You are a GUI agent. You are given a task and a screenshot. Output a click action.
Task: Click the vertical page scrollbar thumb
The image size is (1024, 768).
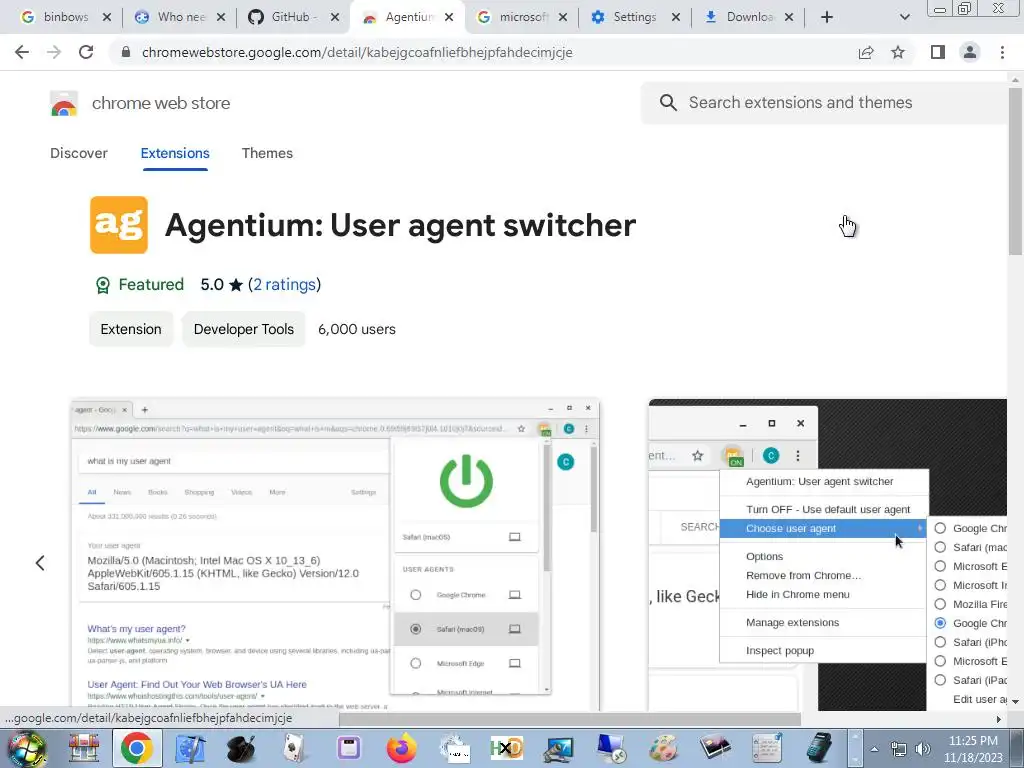point(1015,170)
